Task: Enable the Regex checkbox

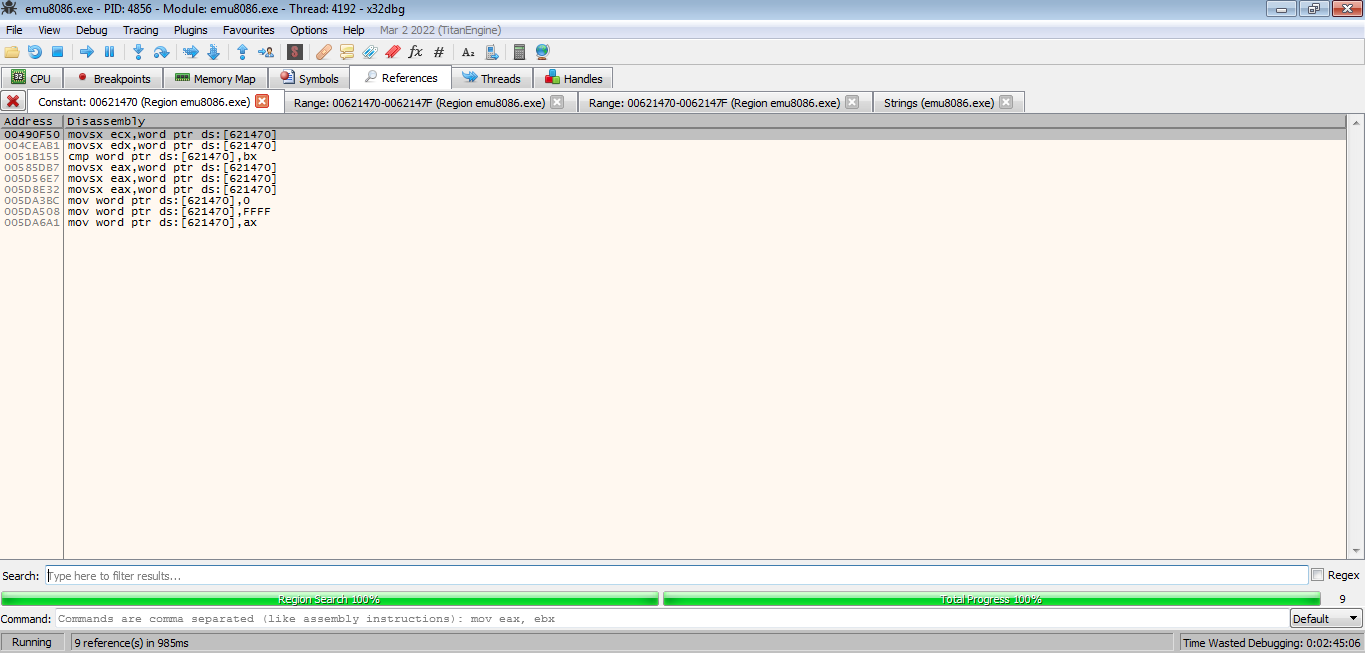Action: 1317,575
